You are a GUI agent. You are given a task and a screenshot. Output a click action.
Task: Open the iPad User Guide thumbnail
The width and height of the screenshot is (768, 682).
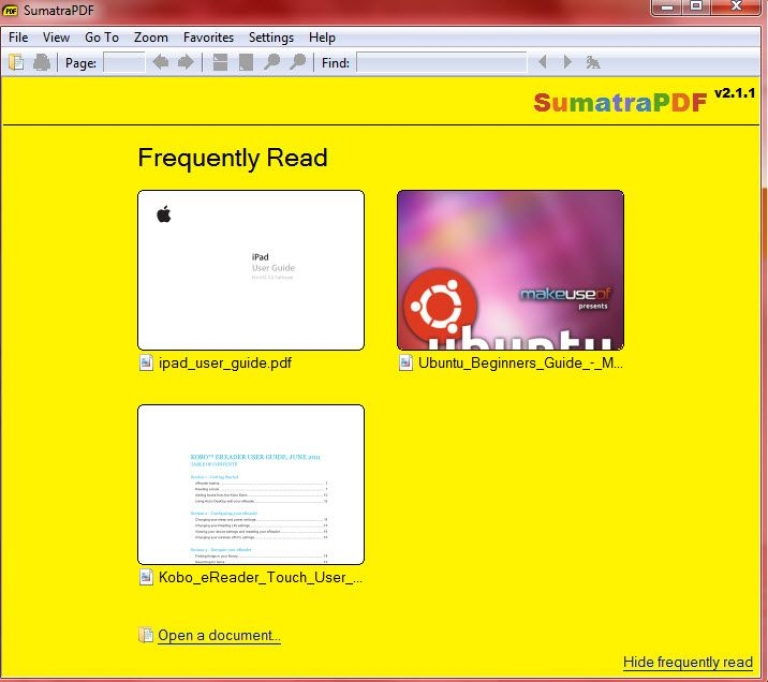(x=251, y=270)
